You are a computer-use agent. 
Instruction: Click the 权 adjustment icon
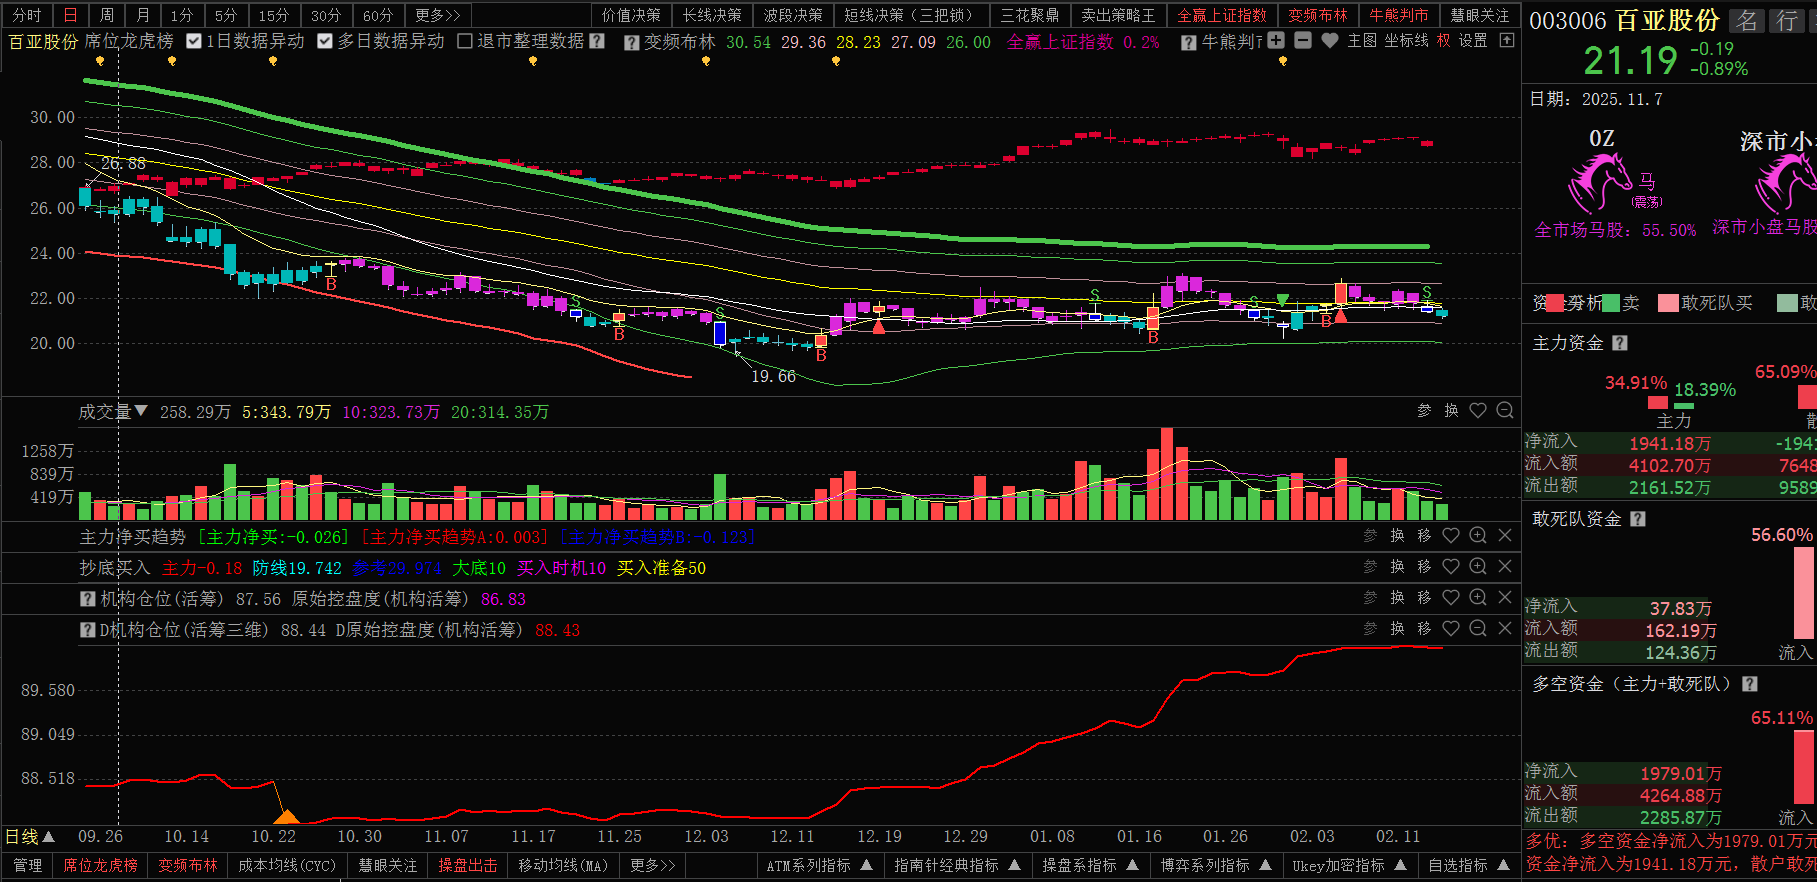pyautogui.click(x=1443, y=41)
